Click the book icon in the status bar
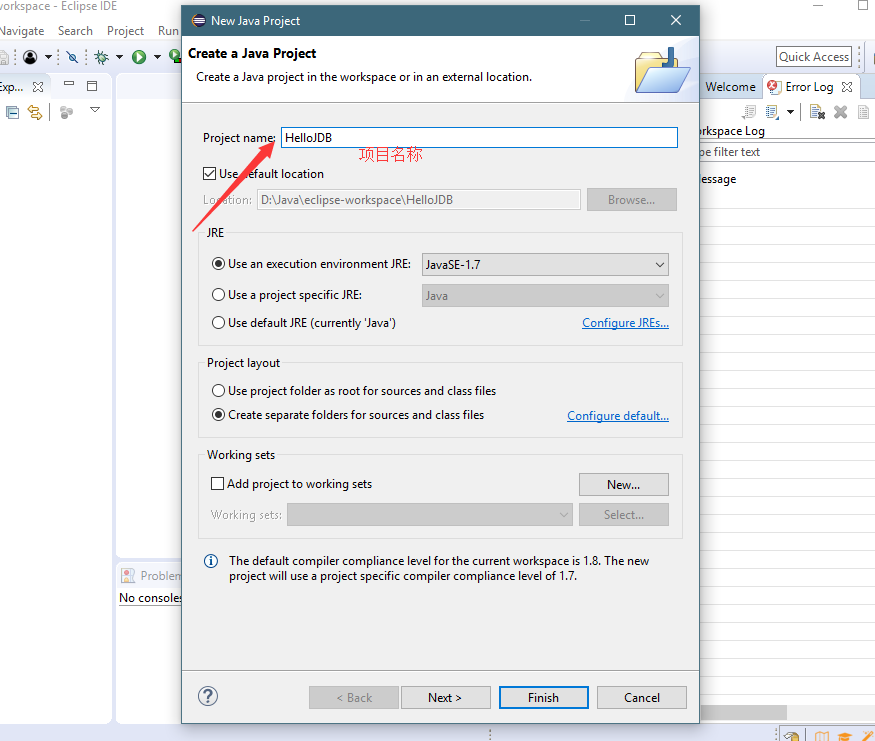The height and width of the screenshot is (741, 875). (822, 736)
